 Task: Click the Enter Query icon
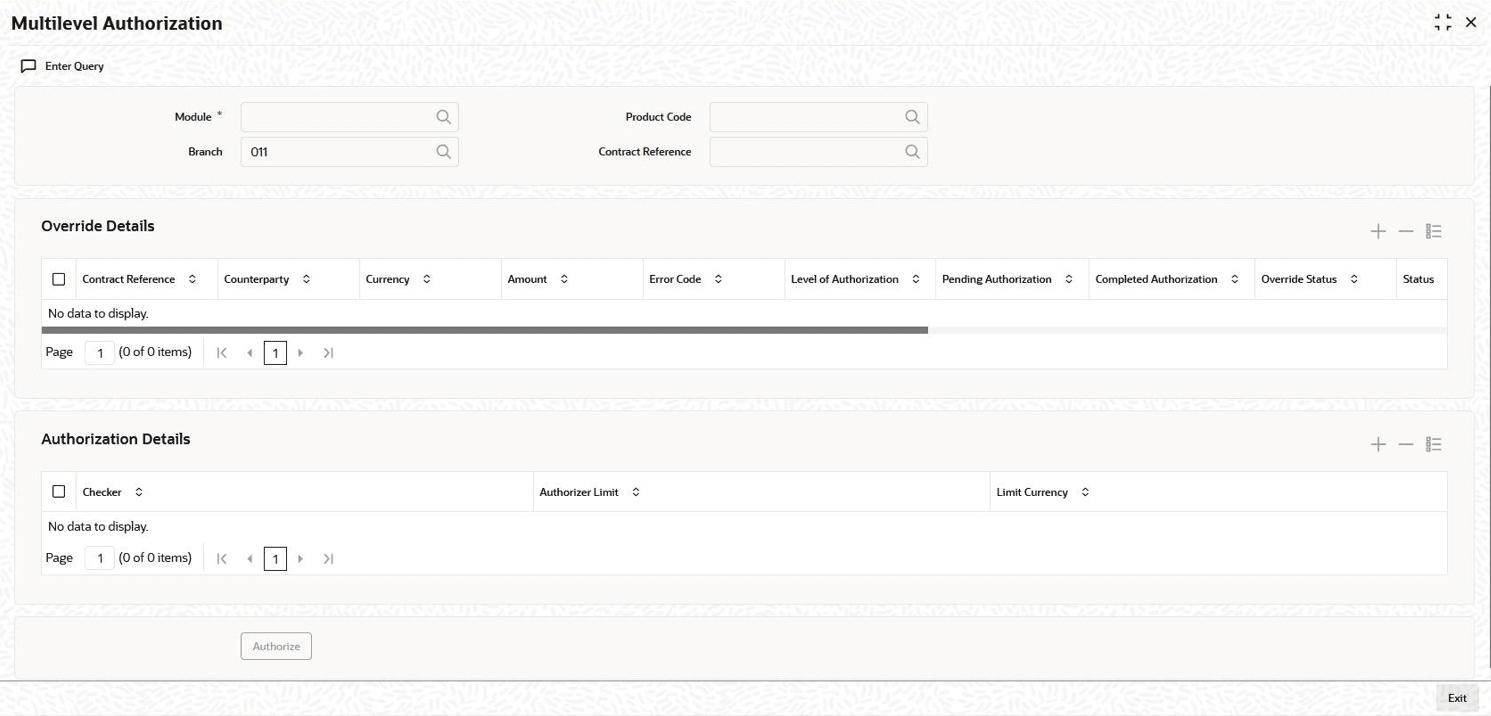pyautogui.click(x=28, y=66)
